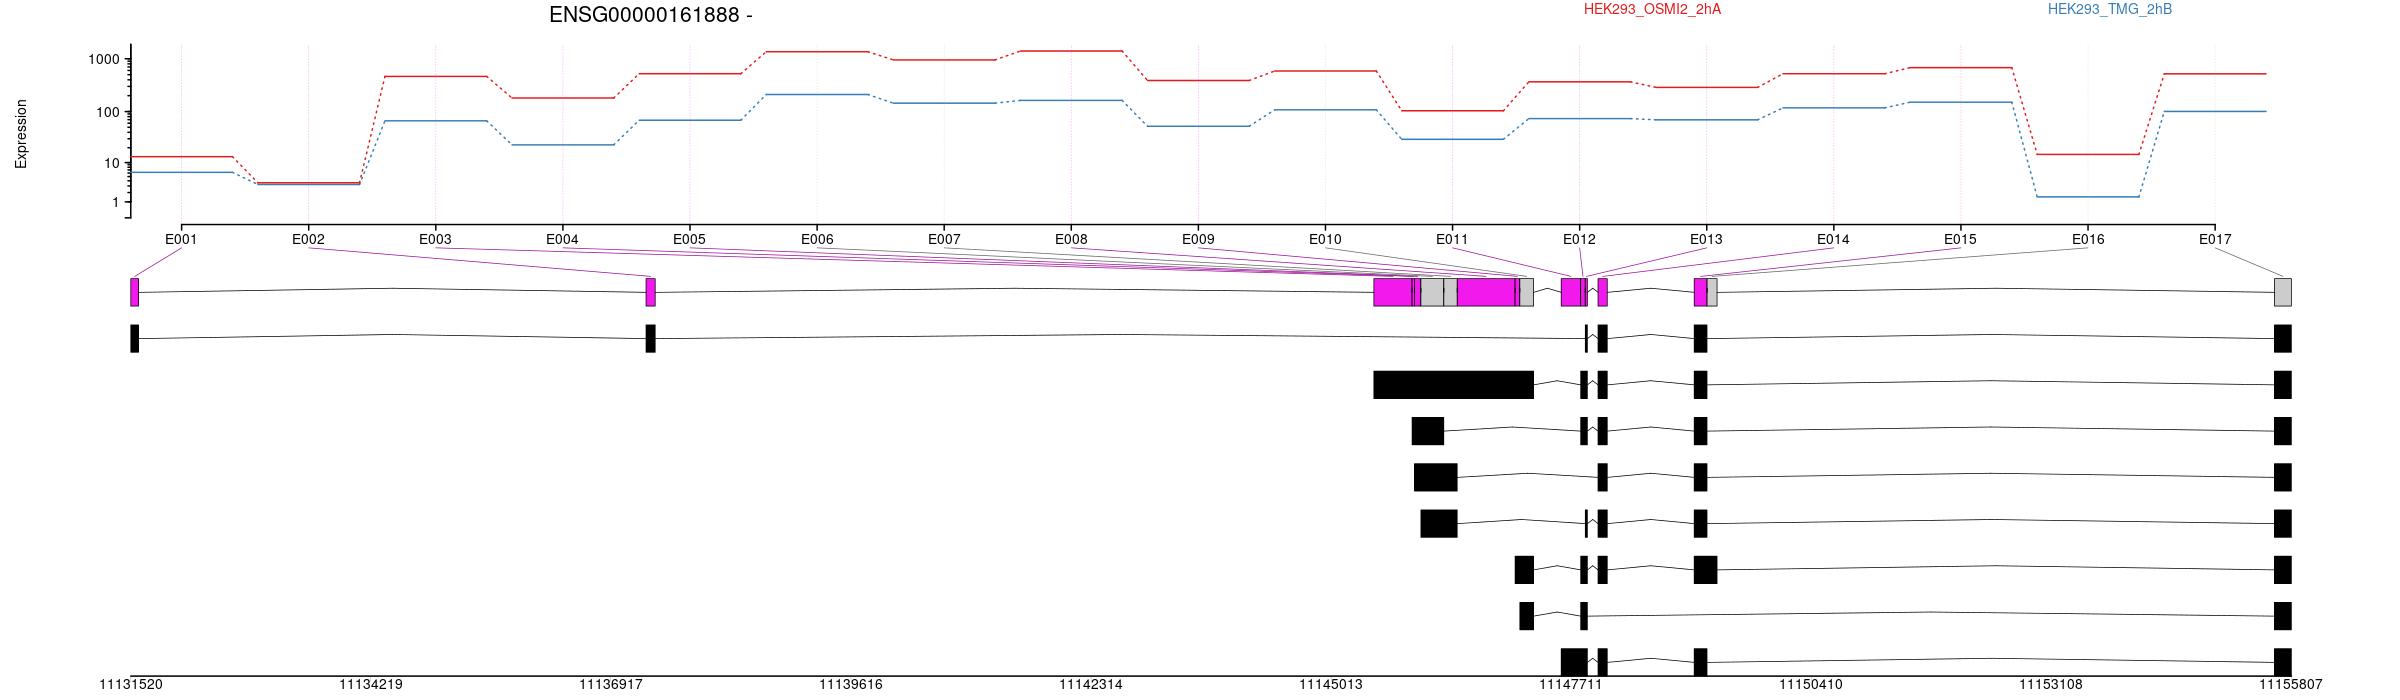The image size is (2400, 700).
Task: Select exon label E011
Action: click(1452, 239)
